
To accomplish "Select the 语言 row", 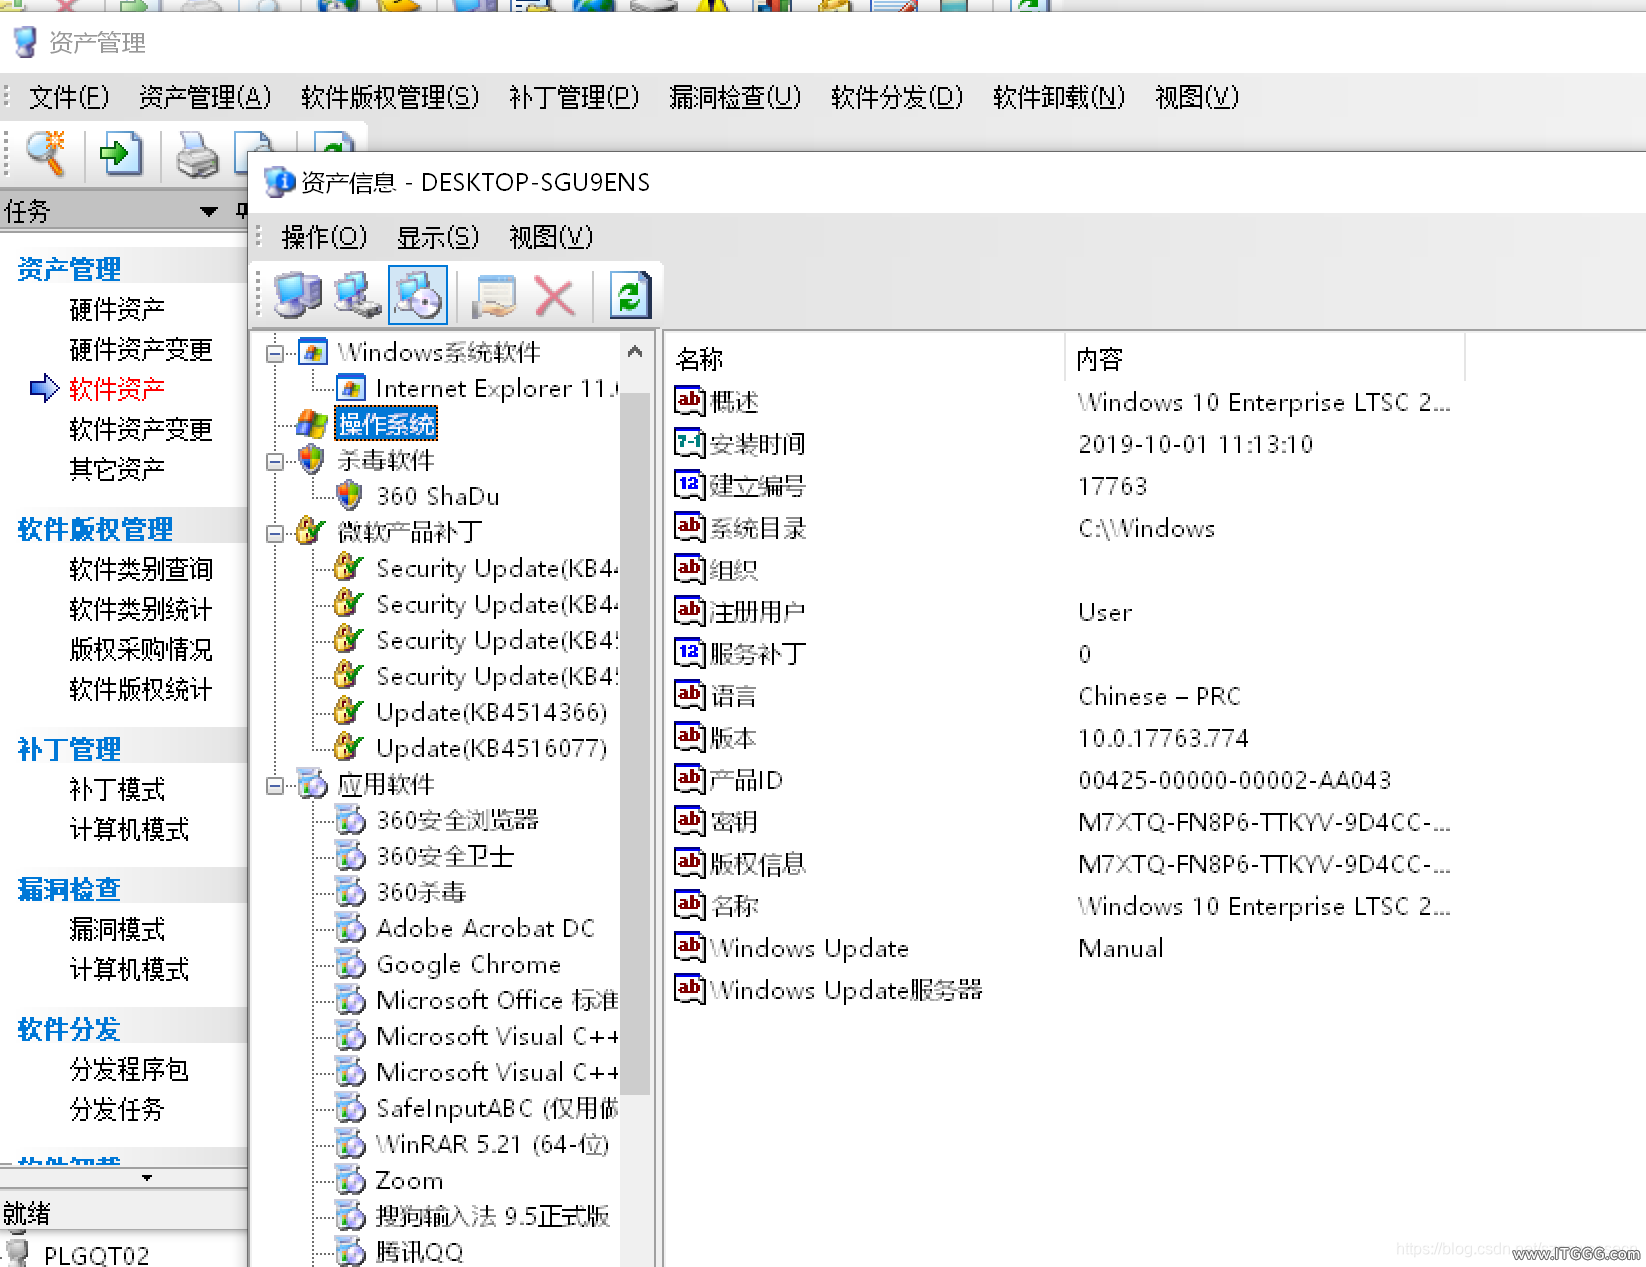I will coord(1064,696).
